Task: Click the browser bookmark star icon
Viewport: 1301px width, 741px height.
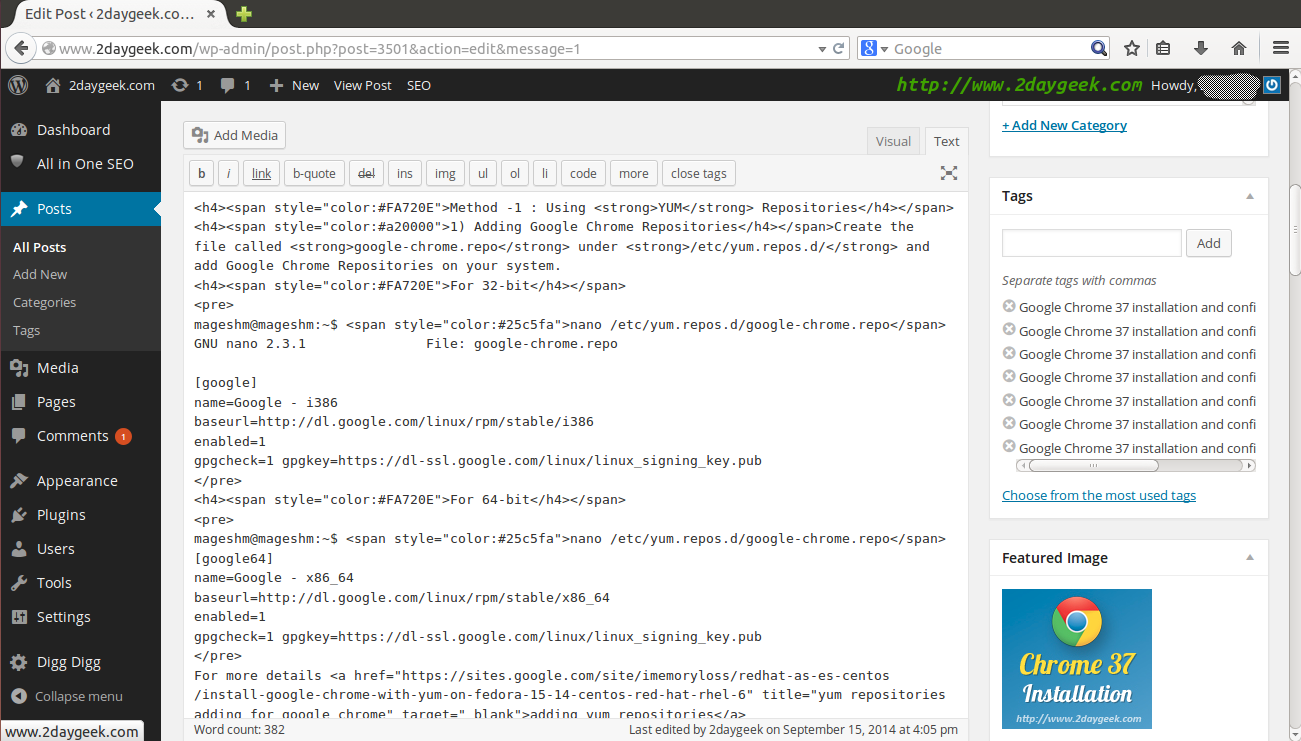Action: 1131,48
